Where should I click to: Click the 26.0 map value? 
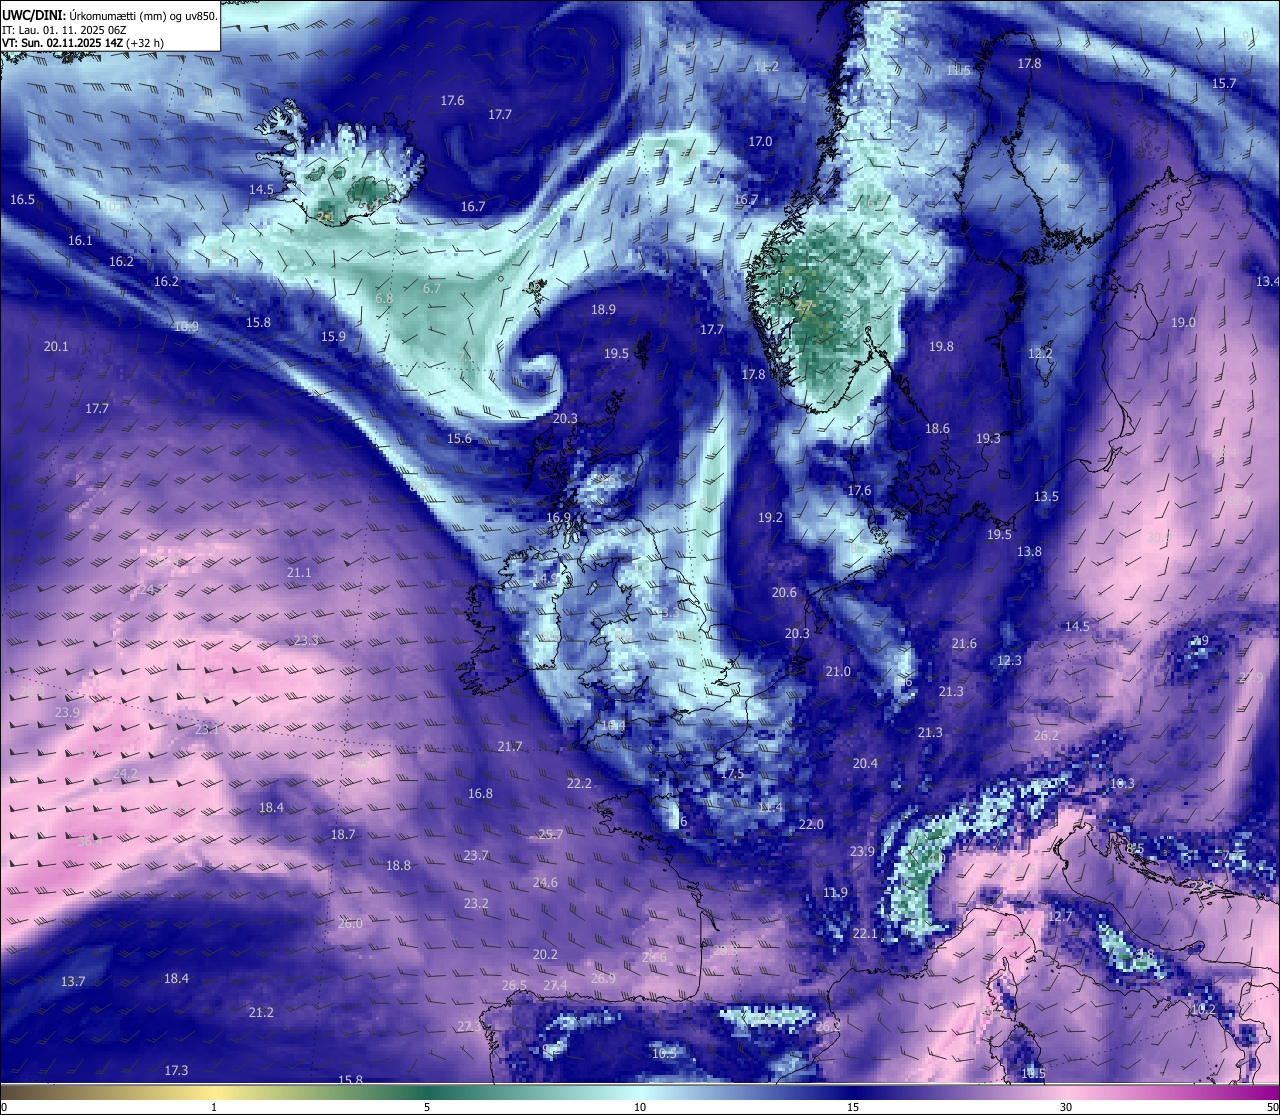tap(350, 924)
